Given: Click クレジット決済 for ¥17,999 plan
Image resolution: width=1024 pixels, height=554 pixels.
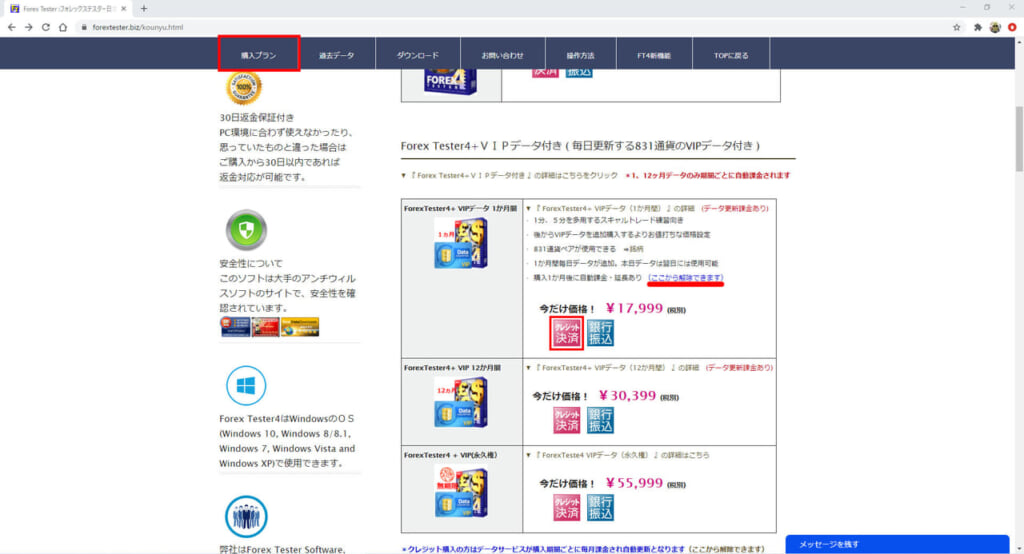Looking at the screenshot, I should (566, 333).
